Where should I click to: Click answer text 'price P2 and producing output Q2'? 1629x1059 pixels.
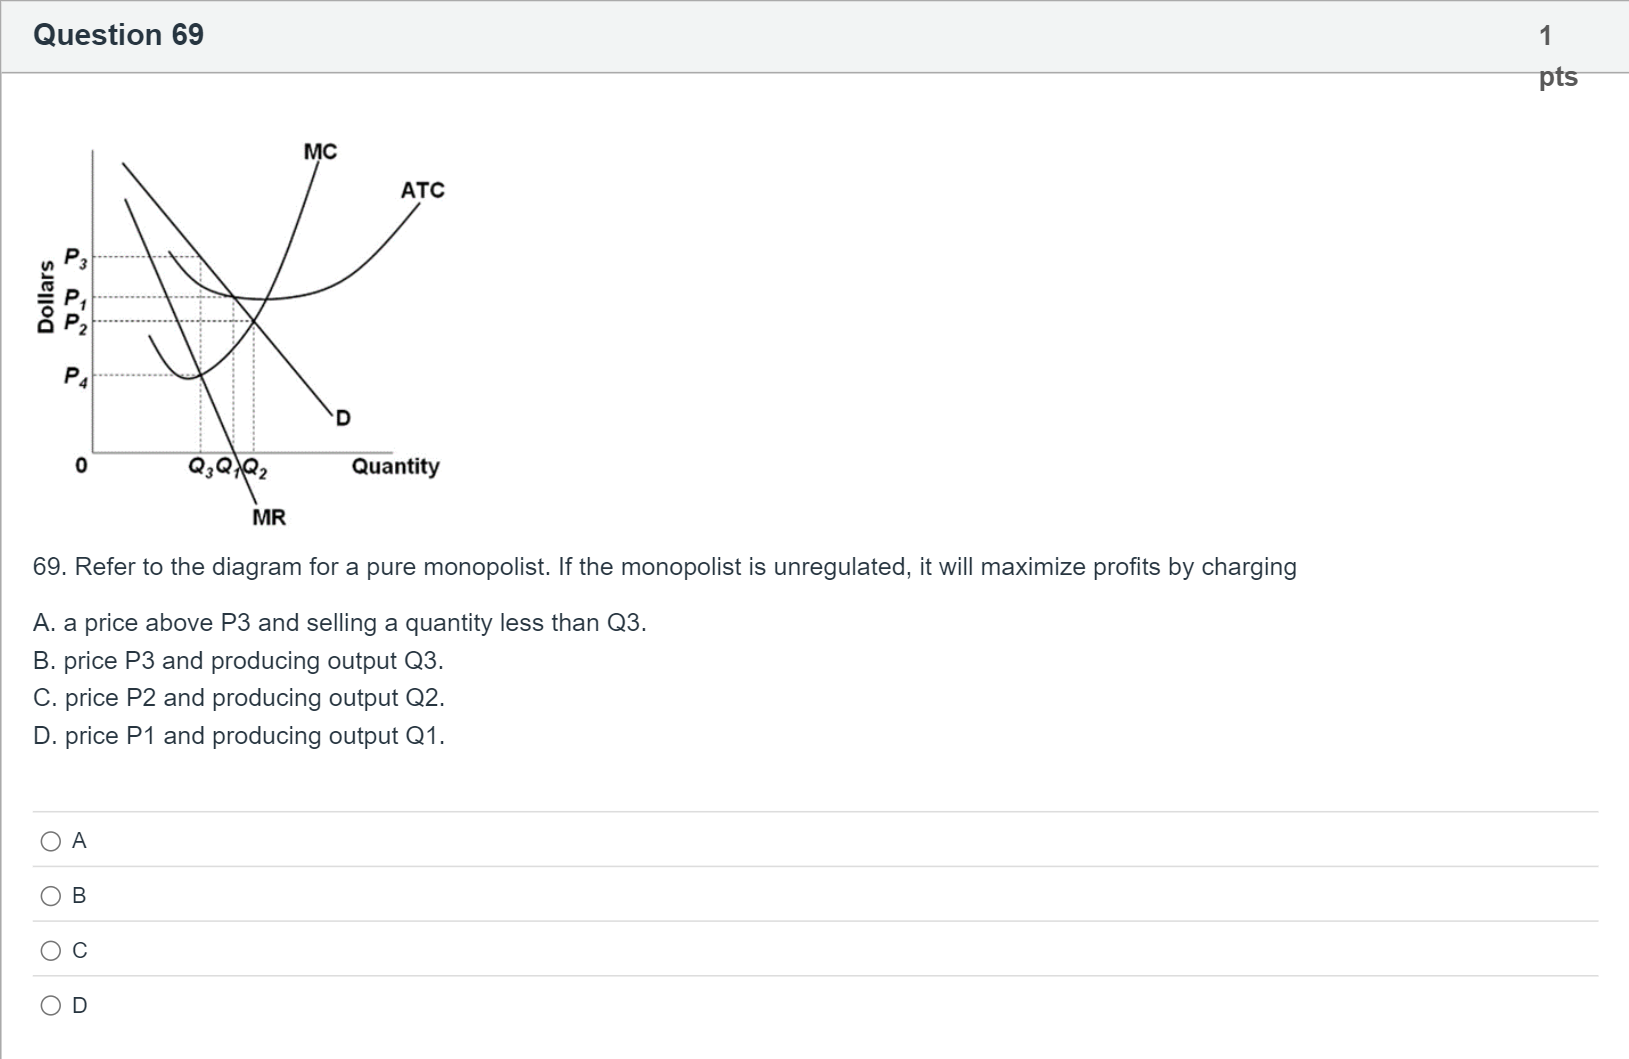254,698
